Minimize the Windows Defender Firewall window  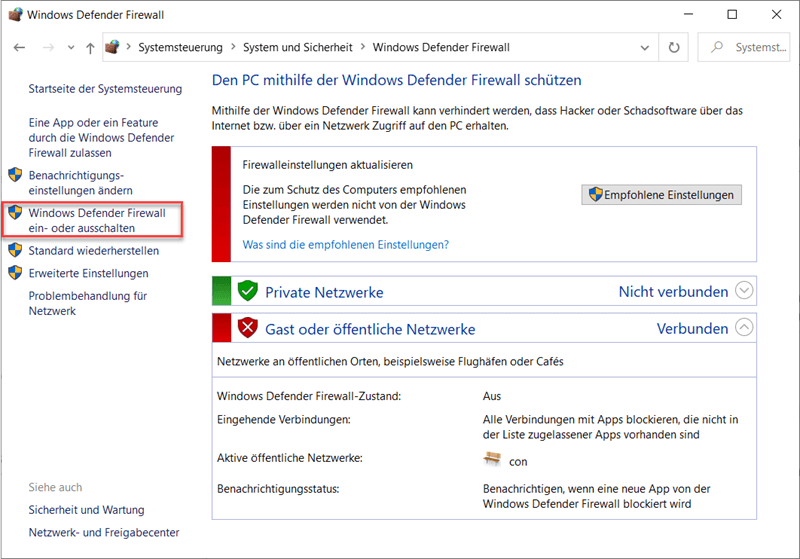coord(688,14)
